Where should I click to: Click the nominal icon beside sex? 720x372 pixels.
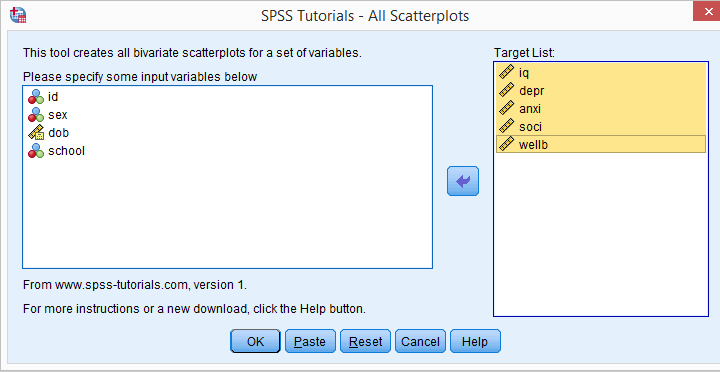tap(35, 115)
